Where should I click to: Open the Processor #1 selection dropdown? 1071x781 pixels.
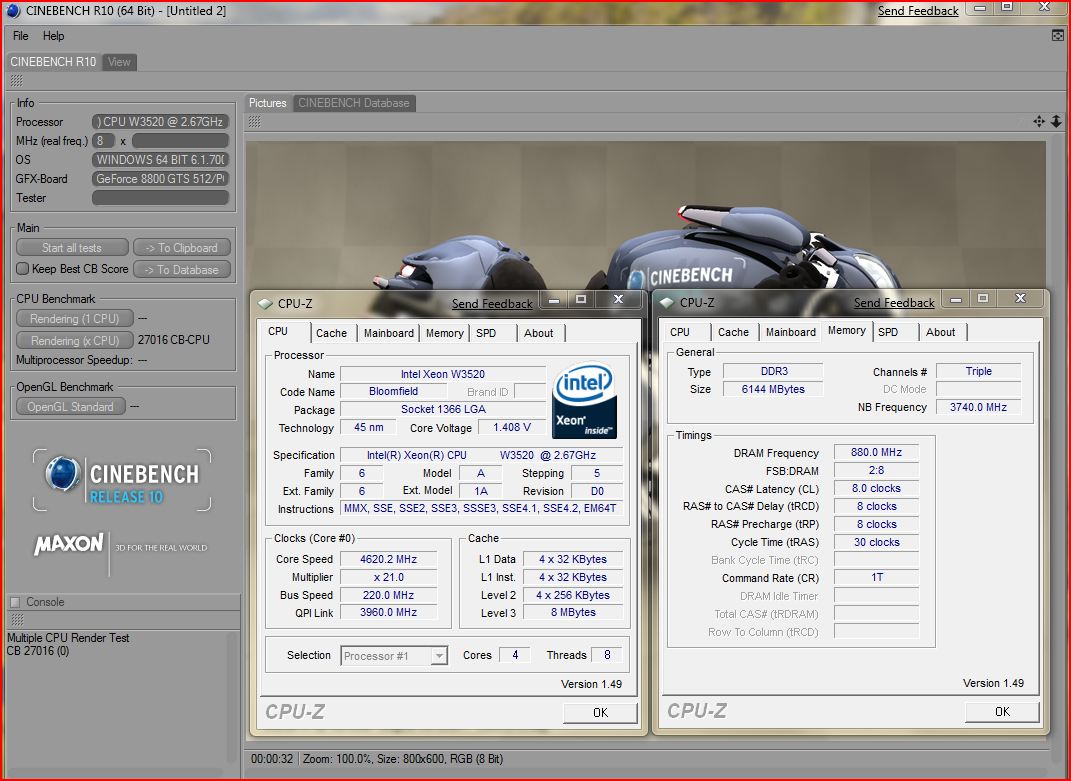click(394, 656)
